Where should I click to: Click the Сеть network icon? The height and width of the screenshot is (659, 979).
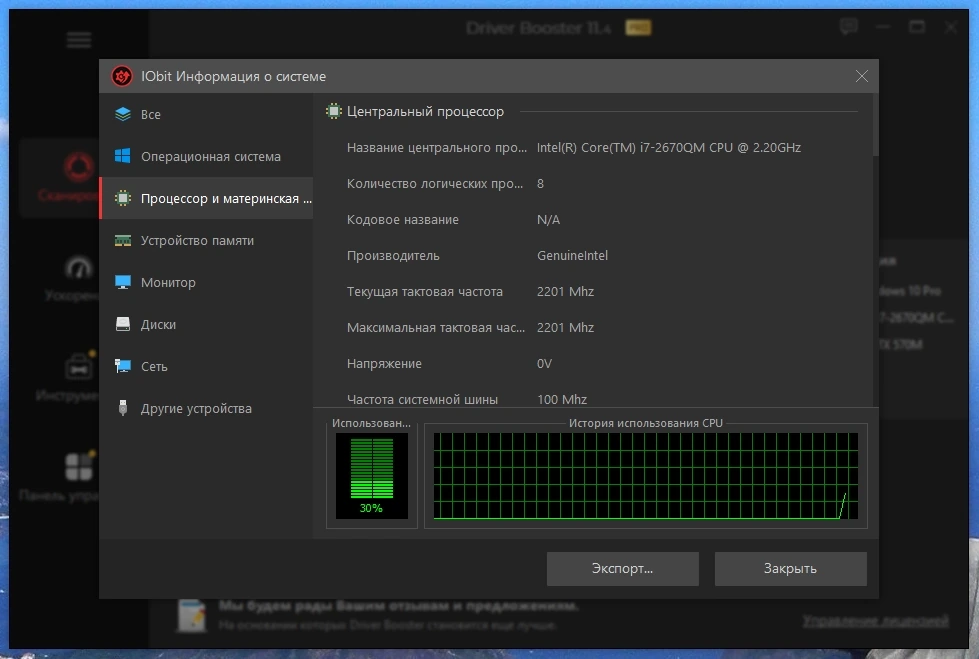(123, 366)
